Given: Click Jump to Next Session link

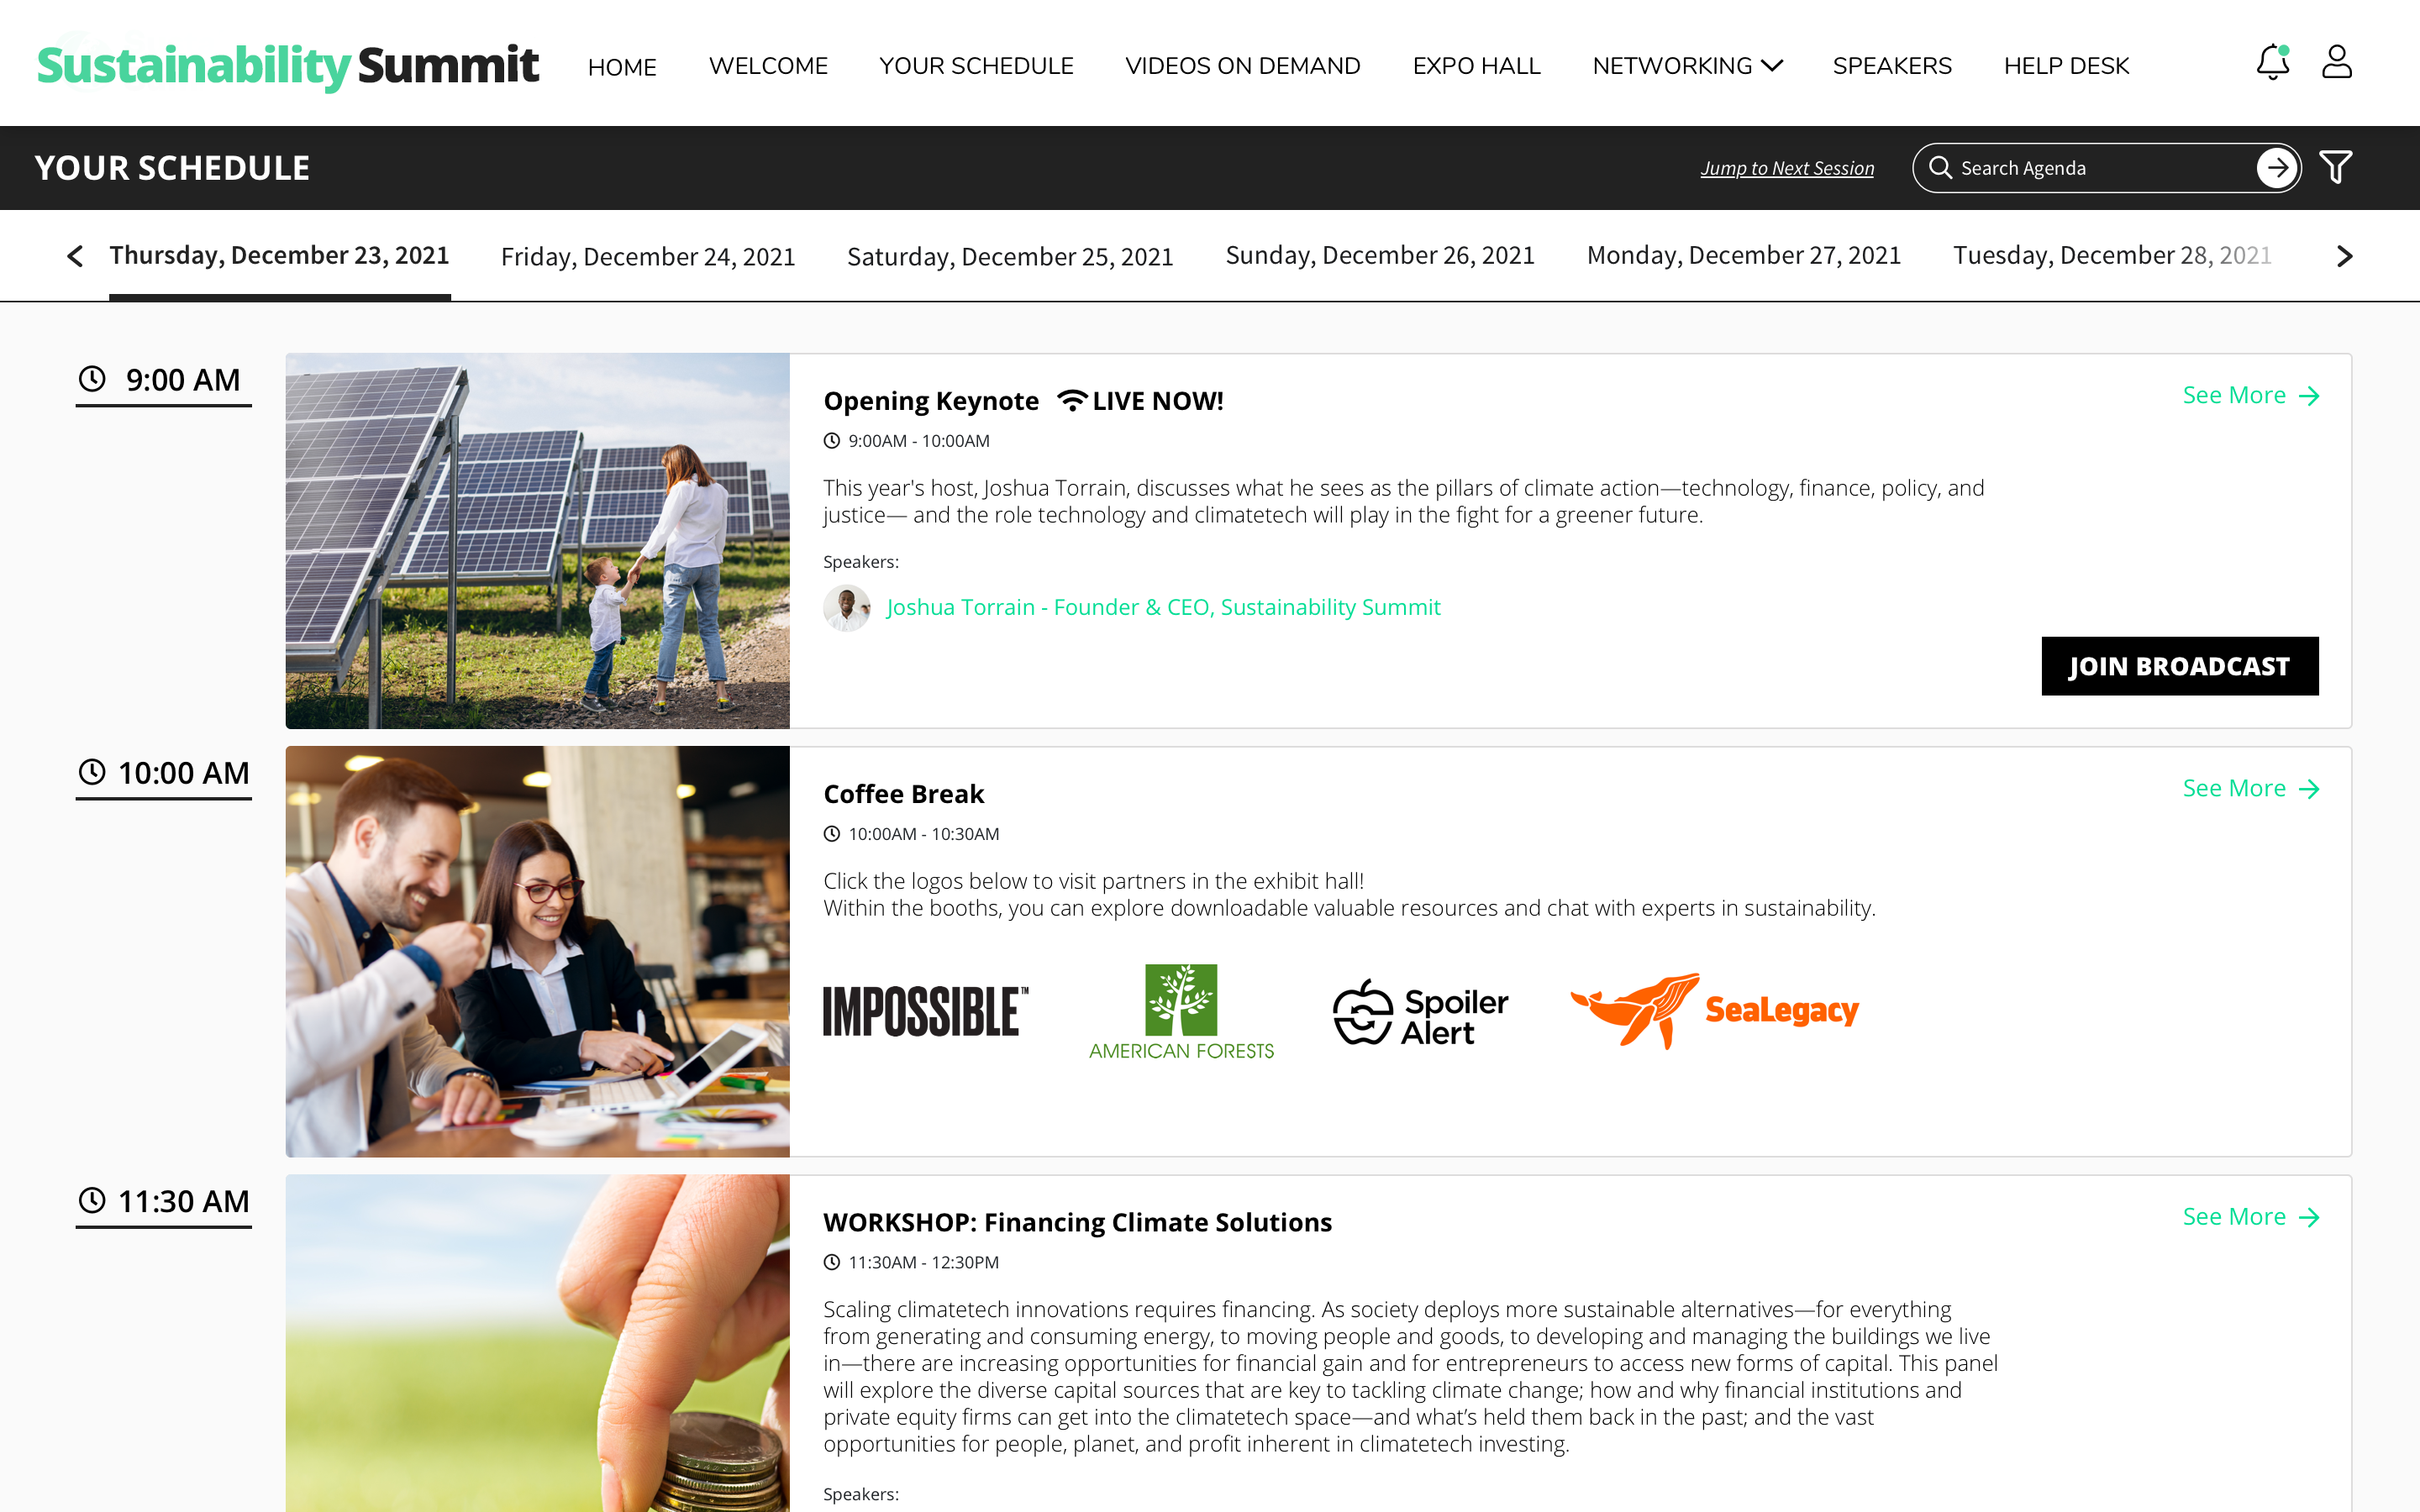Looking at the screenshot, I should coord(1787,168).
